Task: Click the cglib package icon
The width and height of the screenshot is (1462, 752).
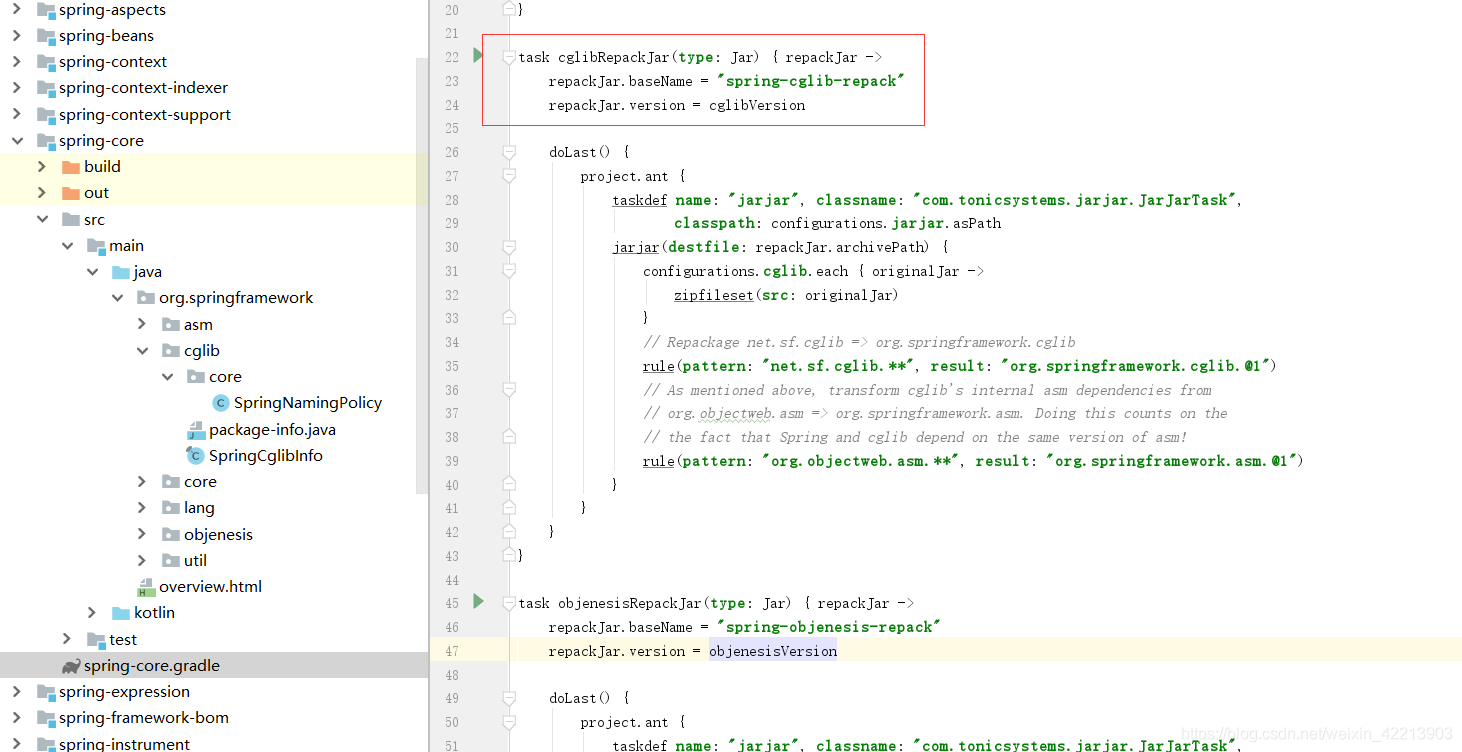Action: tap(171, 351)
